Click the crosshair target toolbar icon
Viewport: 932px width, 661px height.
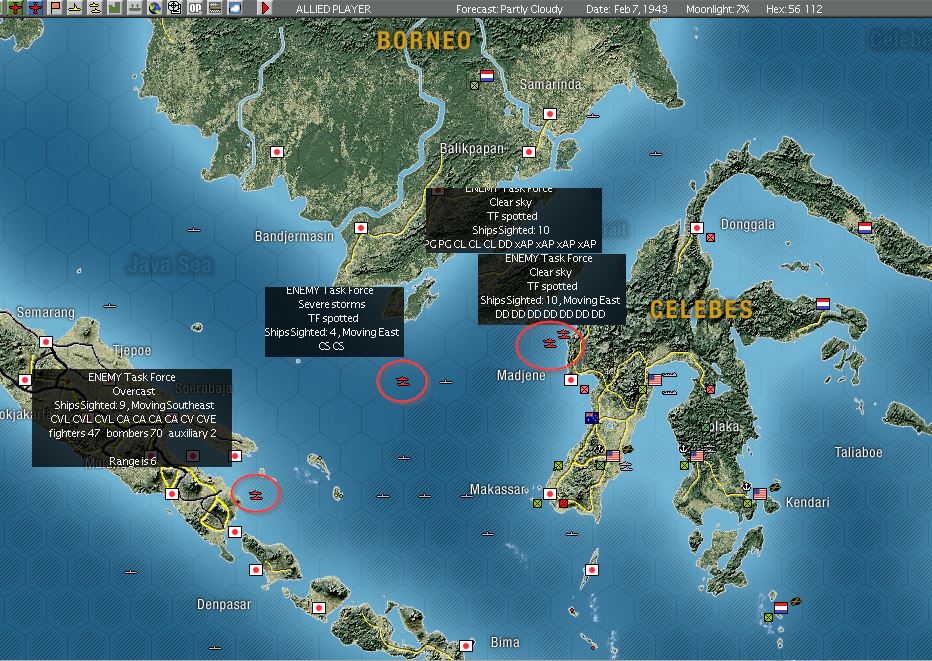pos(175,8)
